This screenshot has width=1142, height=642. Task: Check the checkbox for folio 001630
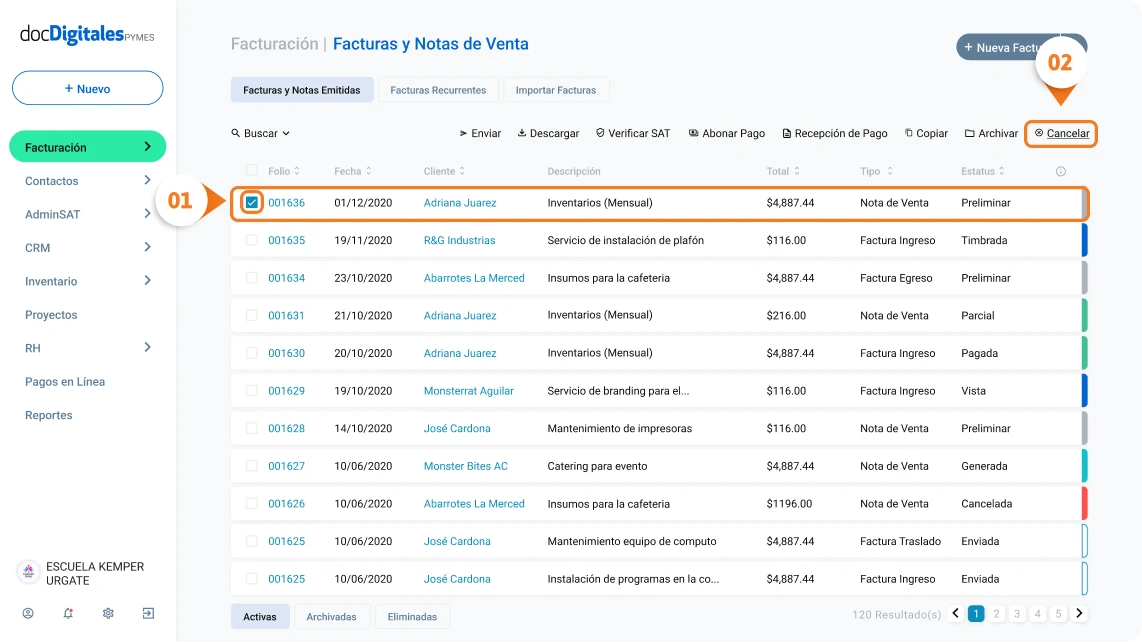pos(251,353)
